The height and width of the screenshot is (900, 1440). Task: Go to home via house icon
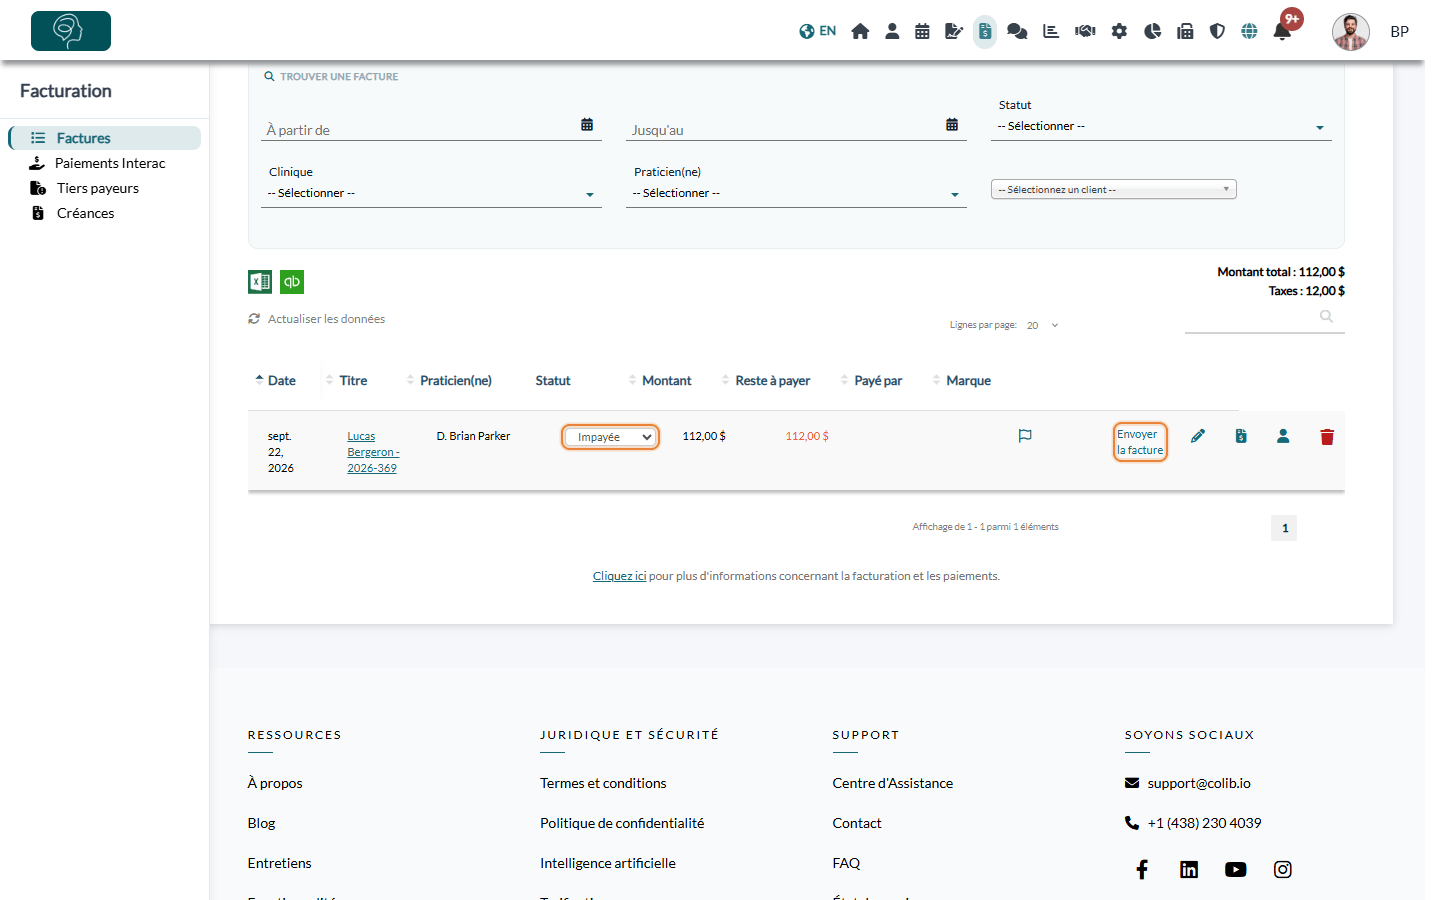860,31
